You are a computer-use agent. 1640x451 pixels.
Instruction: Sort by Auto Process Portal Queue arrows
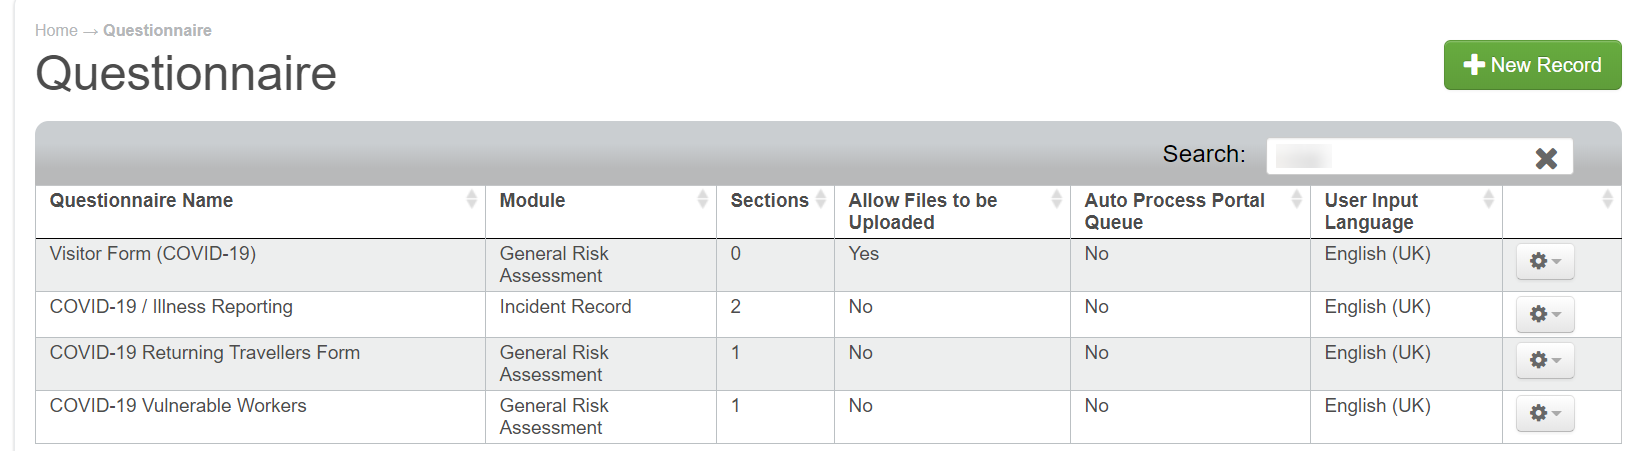click(x=1296, y=200)
